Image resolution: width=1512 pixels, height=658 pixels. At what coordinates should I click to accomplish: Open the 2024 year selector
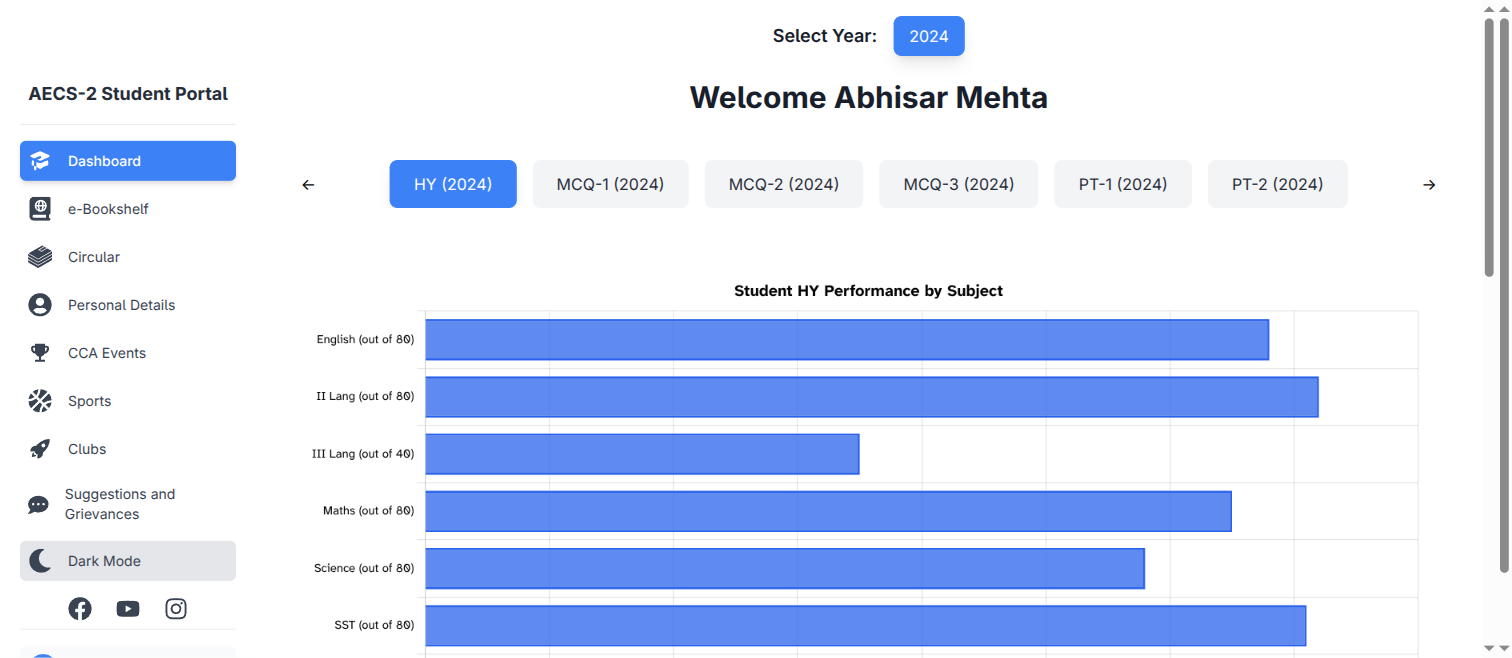(928, 36)
